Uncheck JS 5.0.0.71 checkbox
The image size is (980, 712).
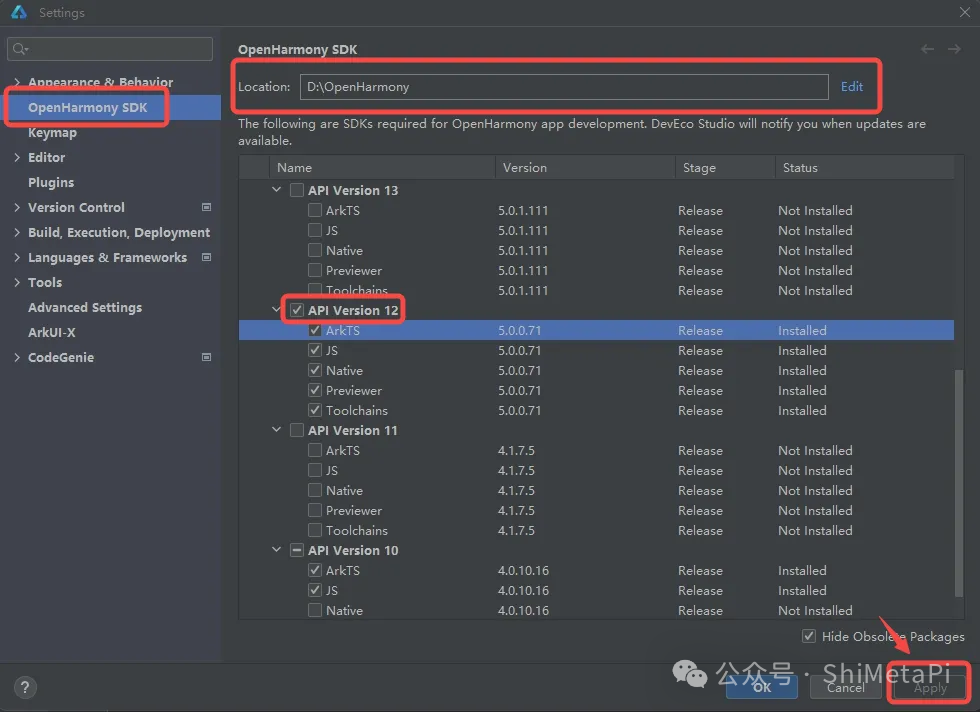tap(315, 350)
